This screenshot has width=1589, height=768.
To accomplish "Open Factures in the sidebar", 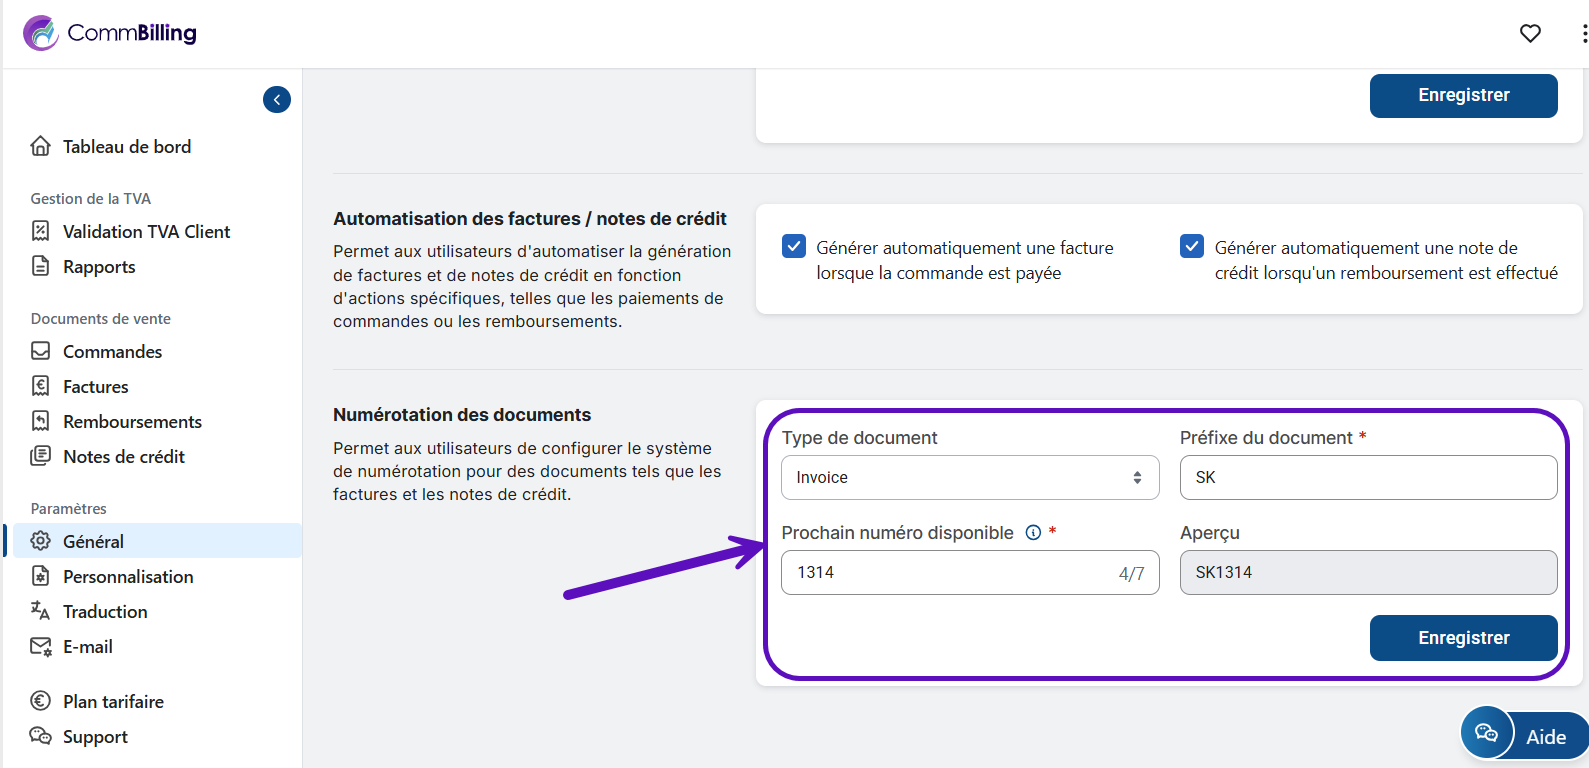I will pos(95,387).
